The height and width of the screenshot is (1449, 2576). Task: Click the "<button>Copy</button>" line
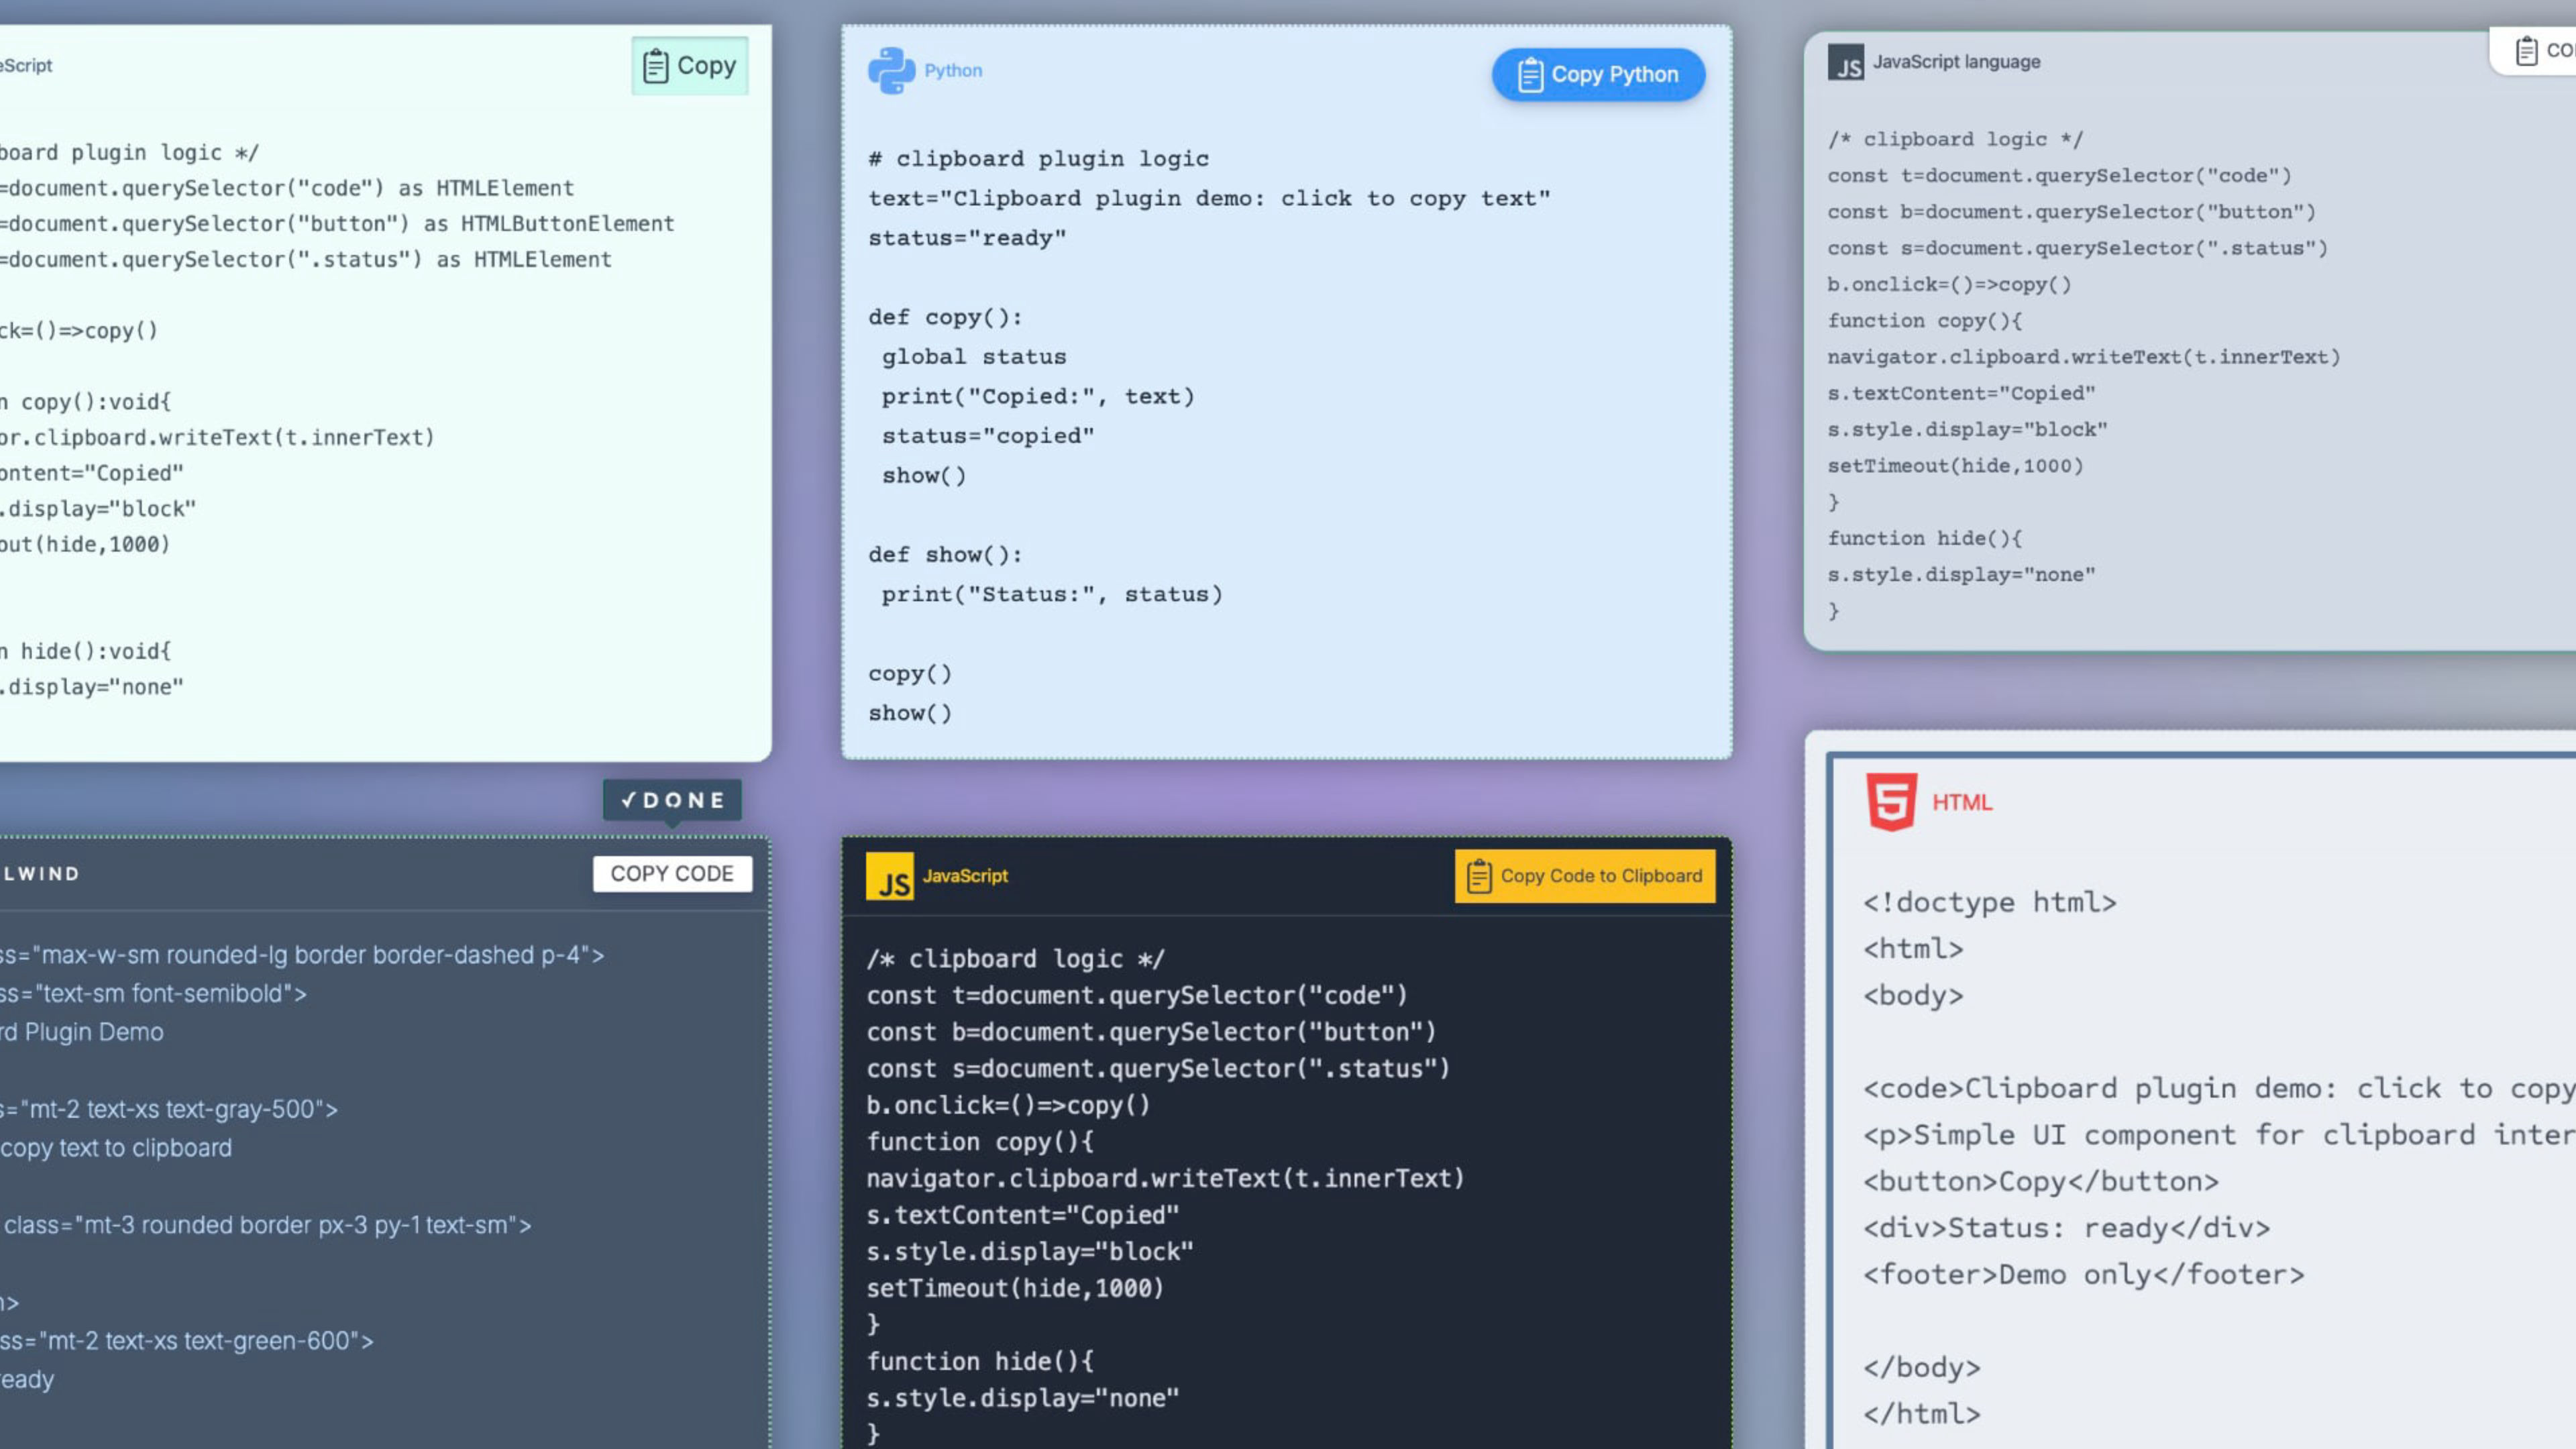click(x=2041, y=1182)
